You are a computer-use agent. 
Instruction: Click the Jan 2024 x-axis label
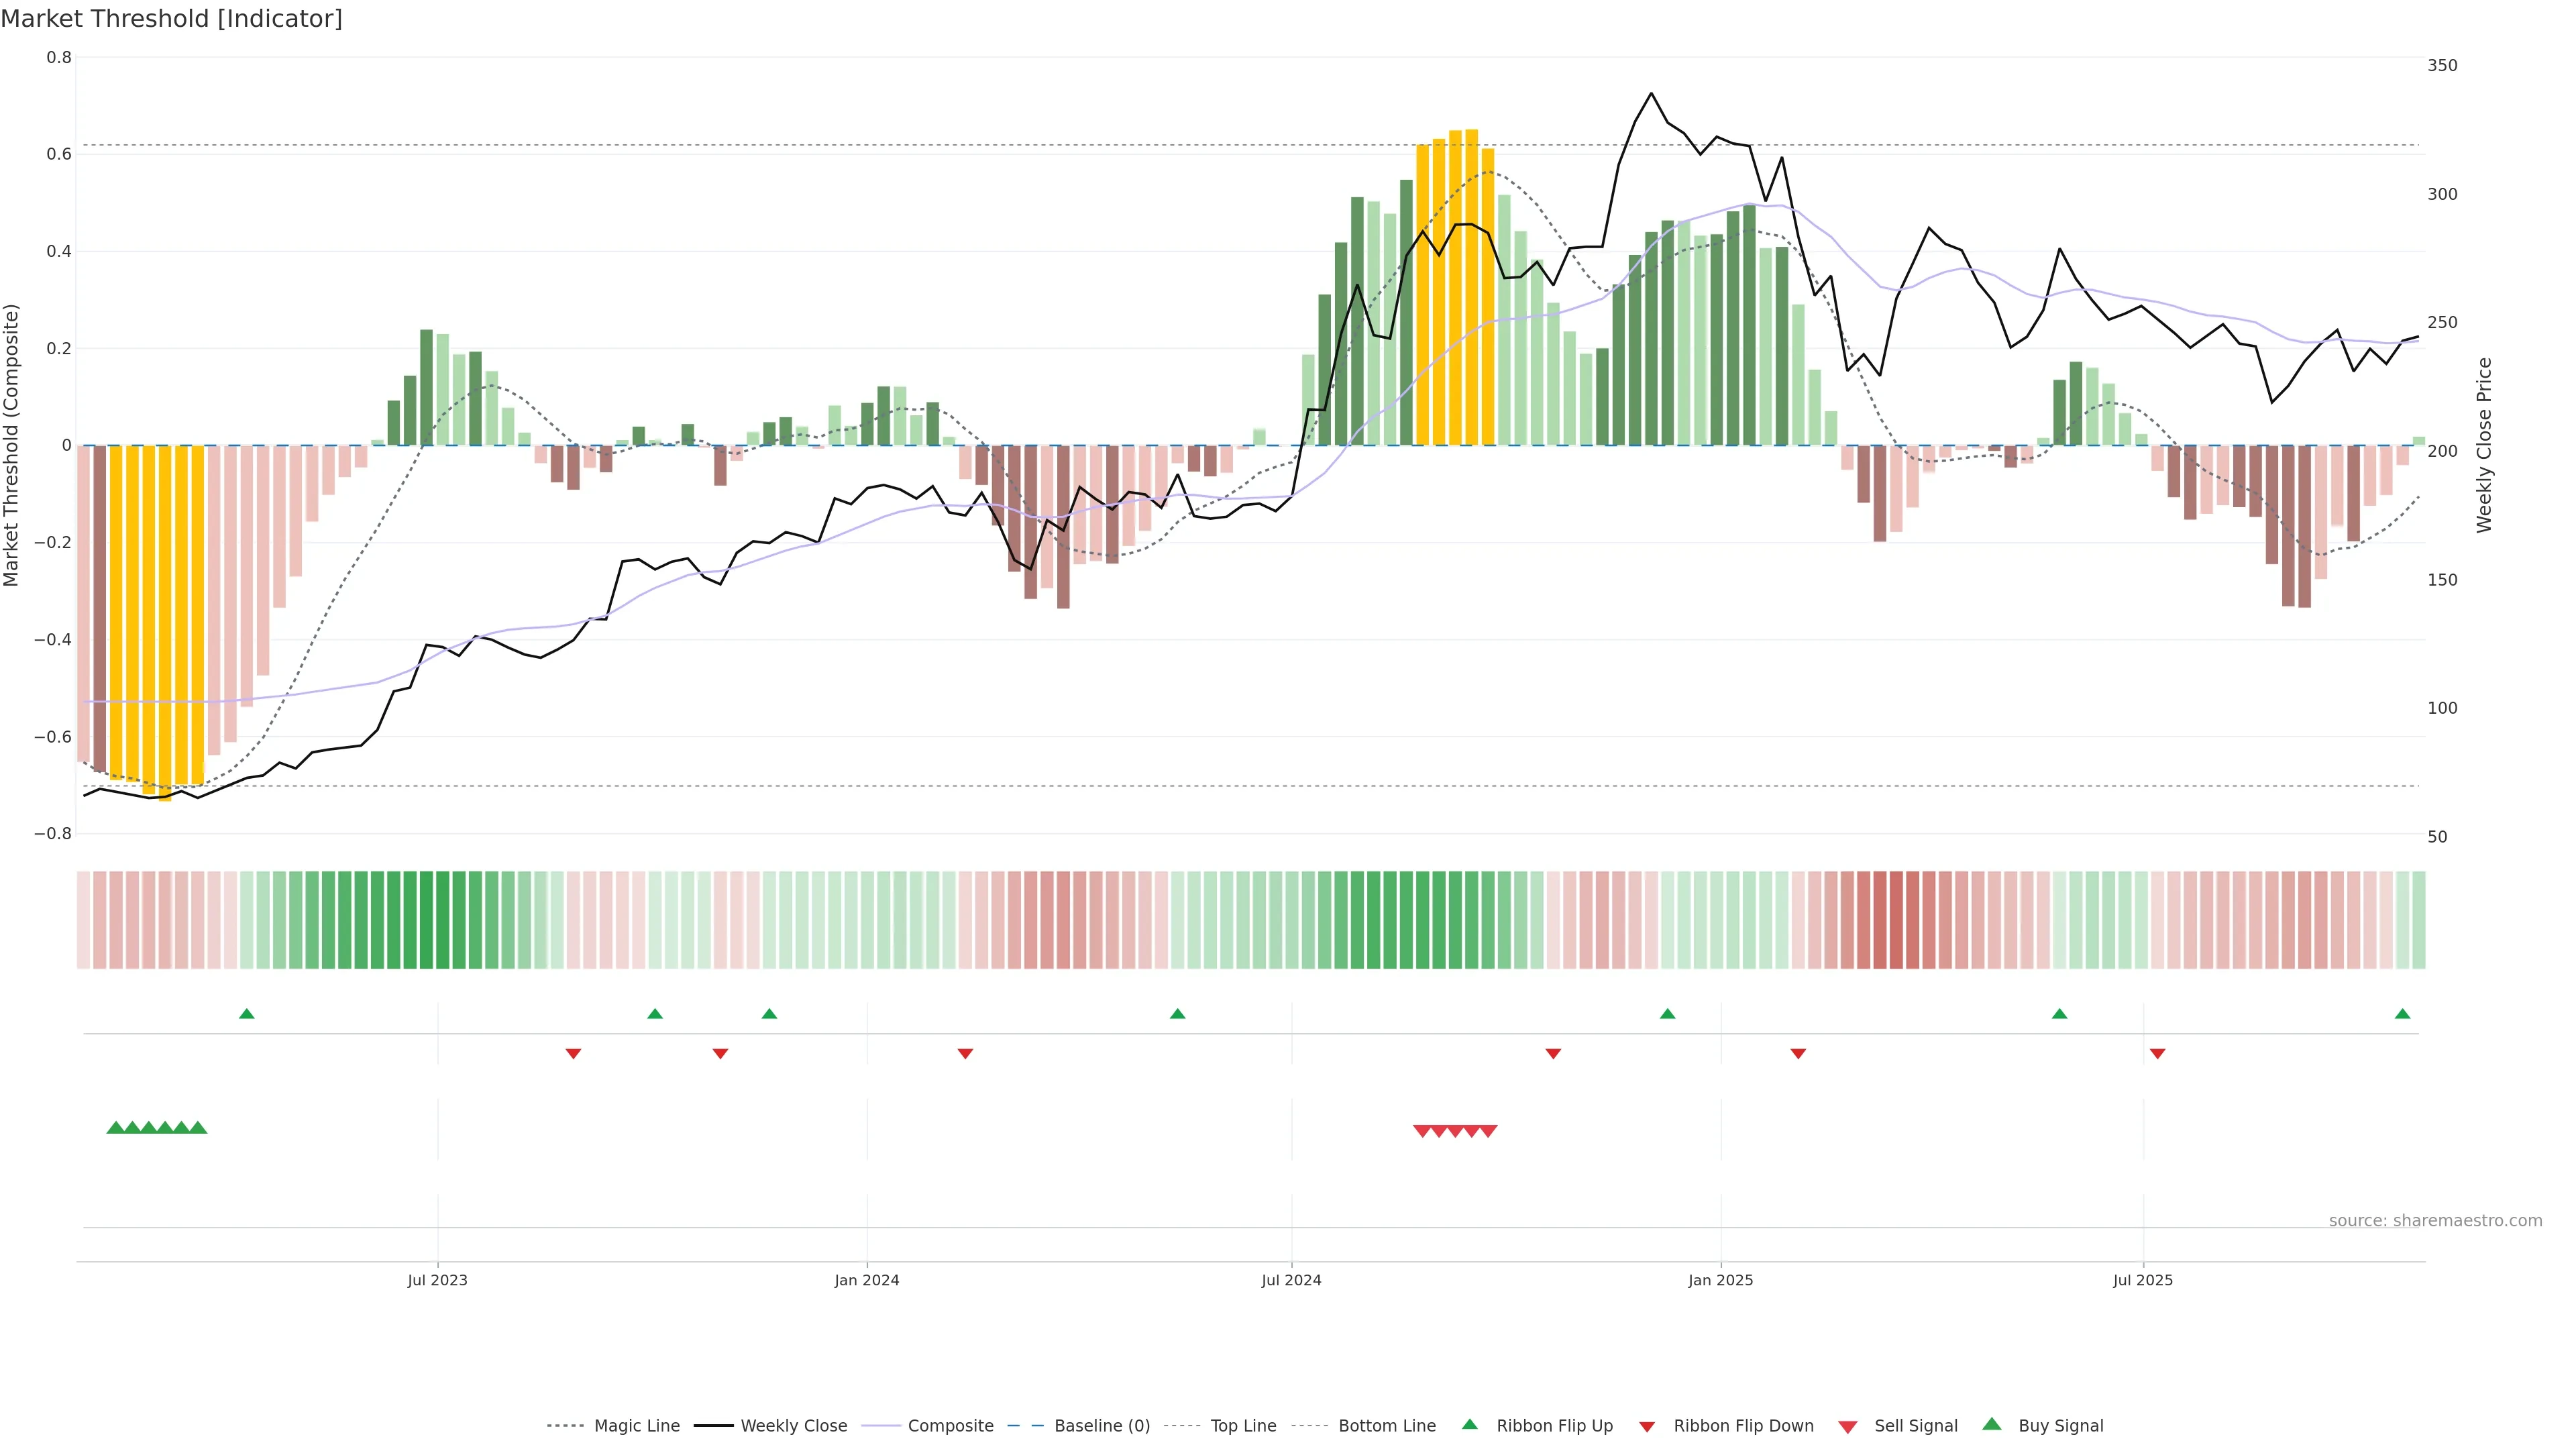(x=867, y=1280)
